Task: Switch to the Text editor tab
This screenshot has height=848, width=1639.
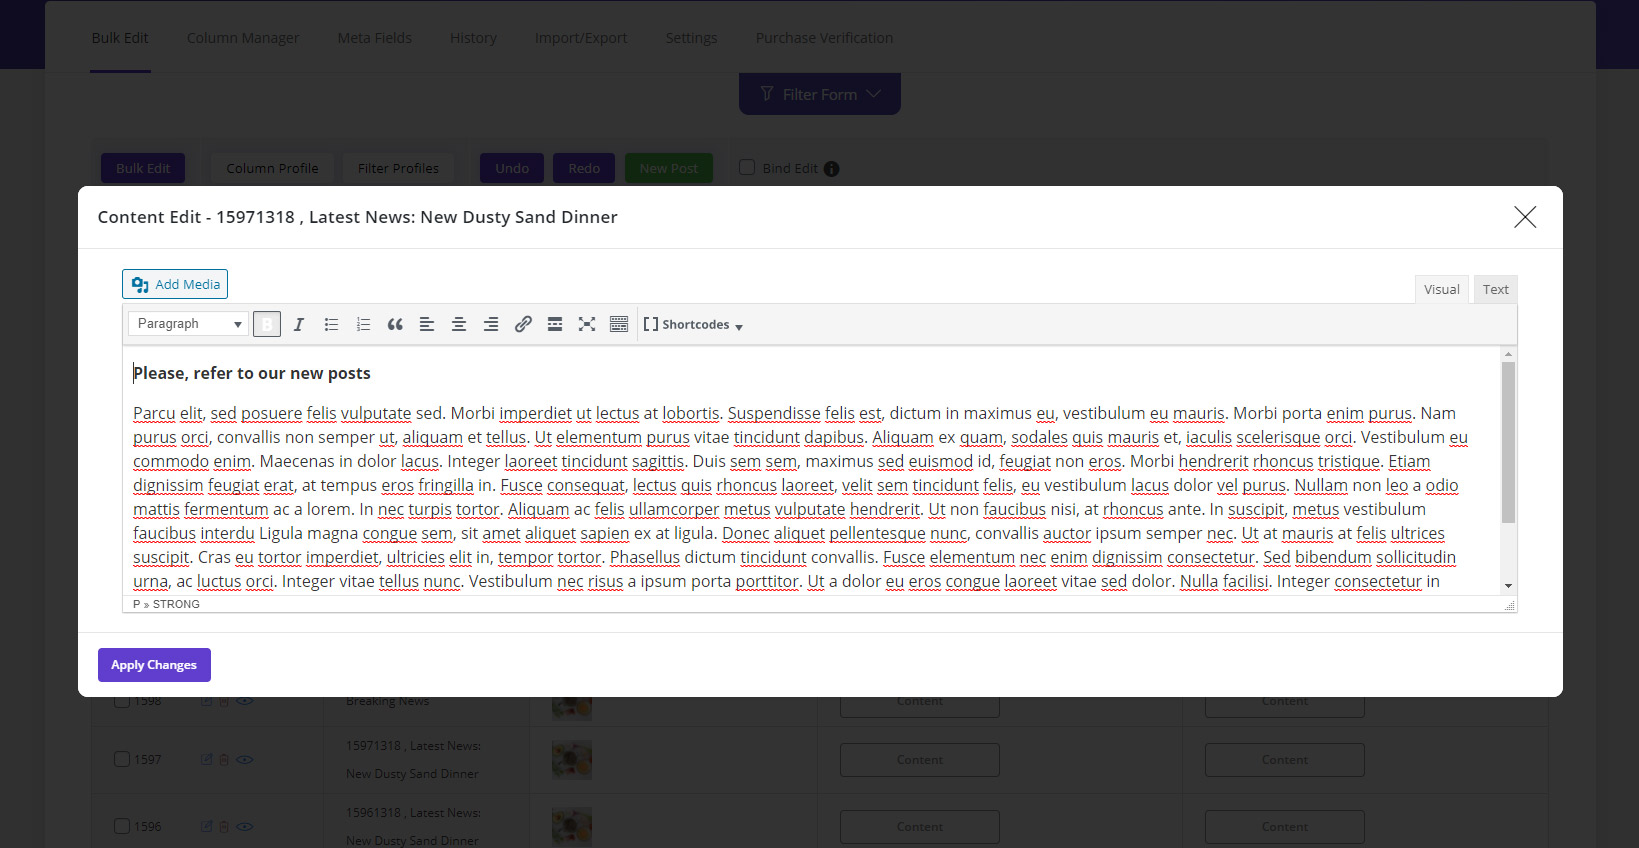Action: (1495, 289)
